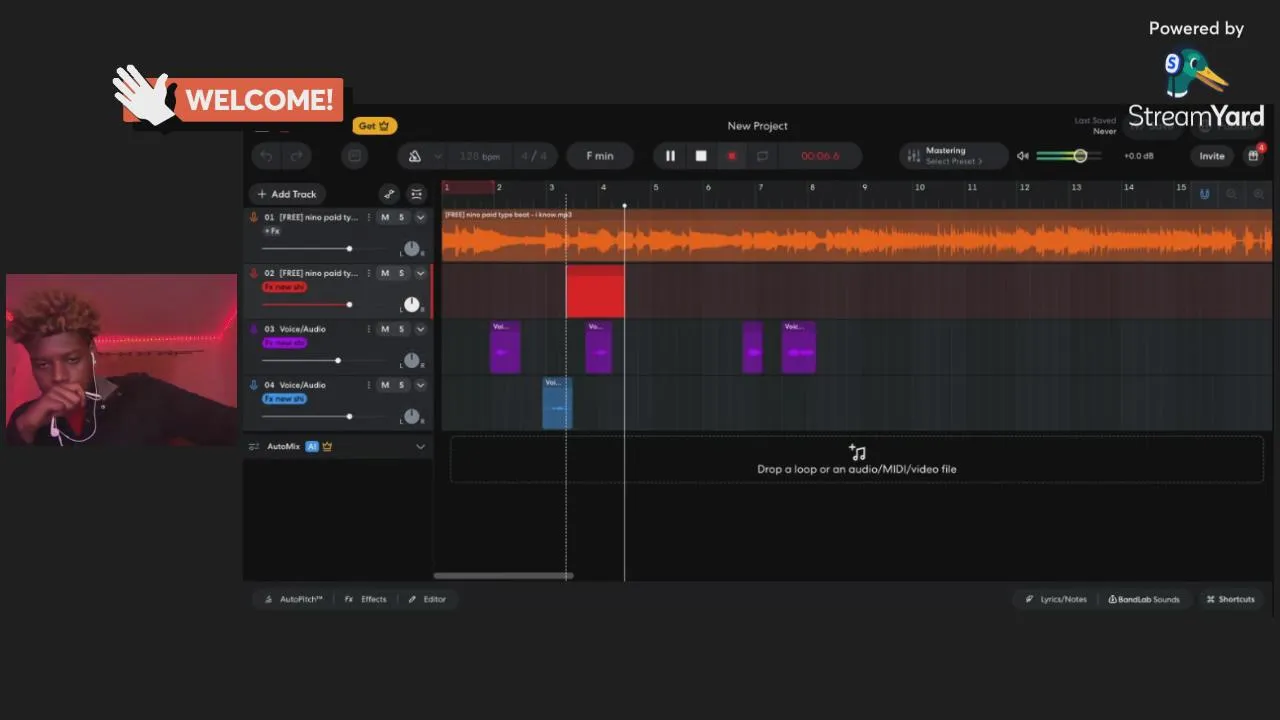The image size is (1280, 720).
Task: Click the Invite button
Action: point(1212,156)
